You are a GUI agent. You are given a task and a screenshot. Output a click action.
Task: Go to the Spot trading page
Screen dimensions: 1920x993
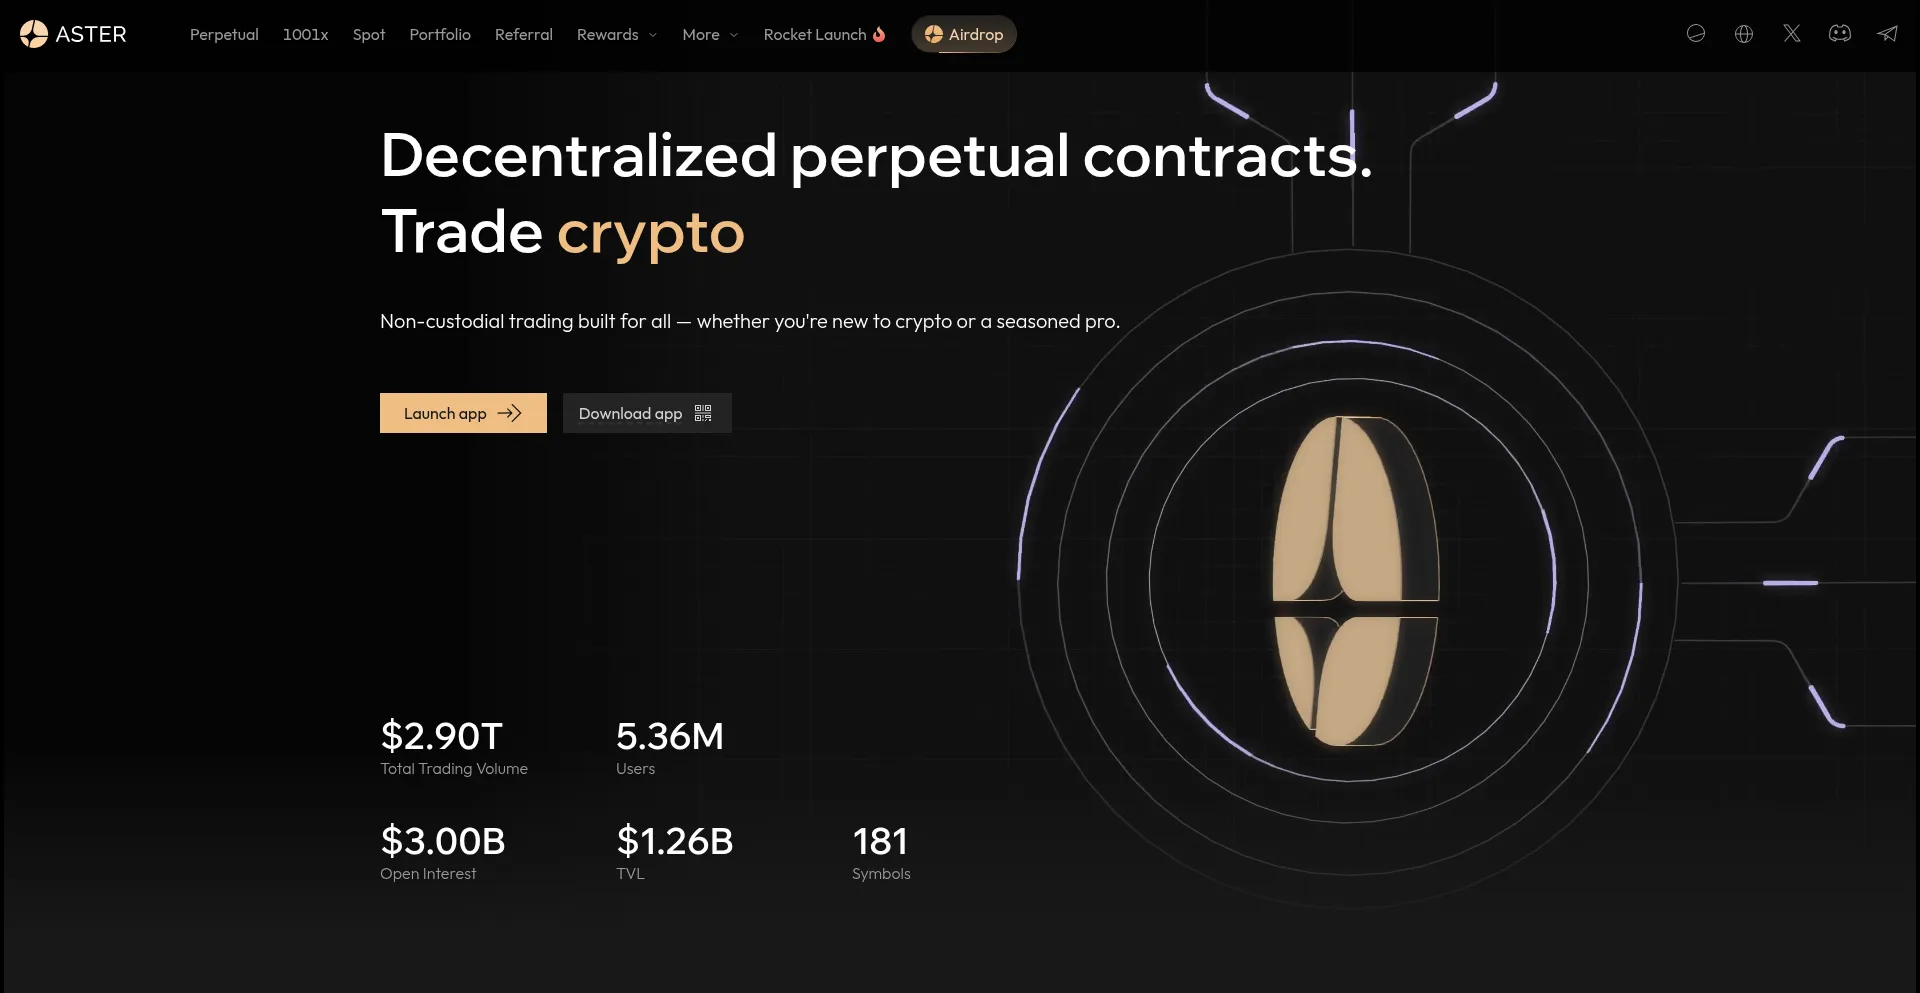click(x=369, y=34)
